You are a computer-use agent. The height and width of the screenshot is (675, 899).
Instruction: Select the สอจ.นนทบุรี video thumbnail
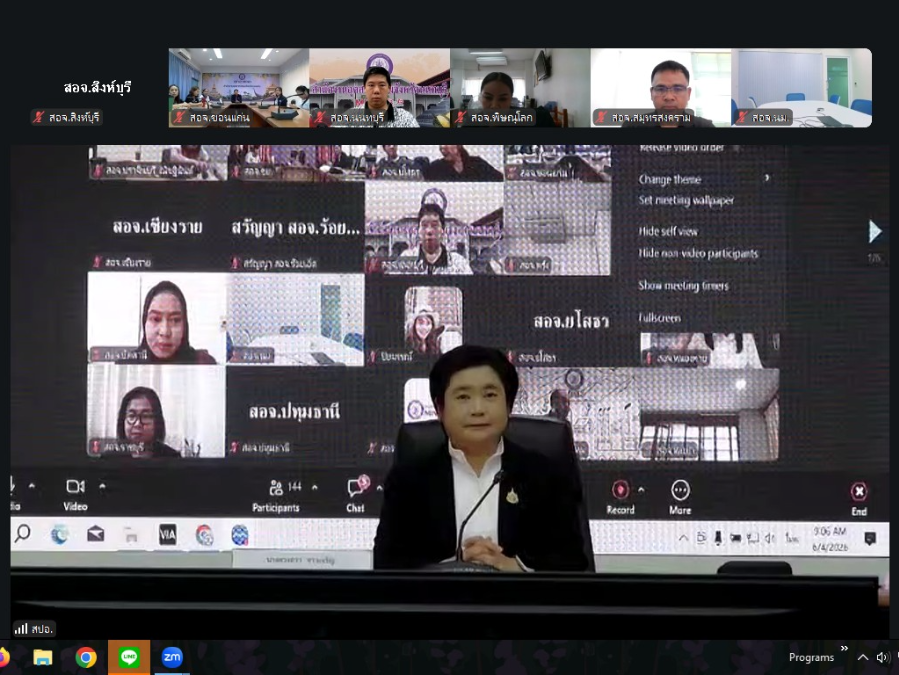coord(380,88)
